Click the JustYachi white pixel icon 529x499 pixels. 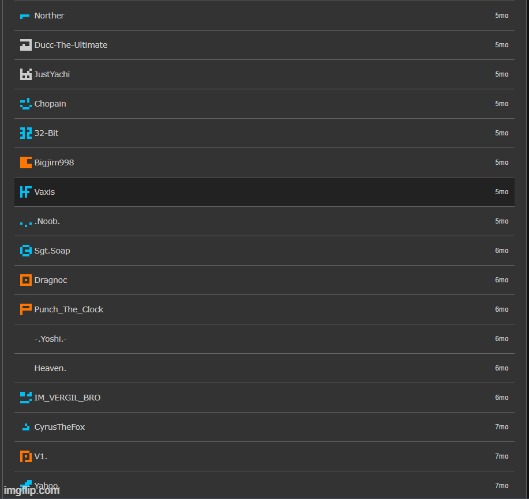tap(26, 74)
